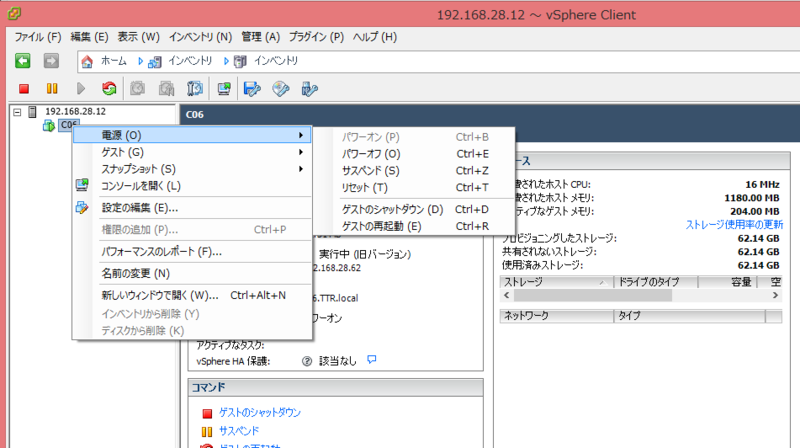
Task: Select リセット (T) in power submenu
Action: (414, 187)
